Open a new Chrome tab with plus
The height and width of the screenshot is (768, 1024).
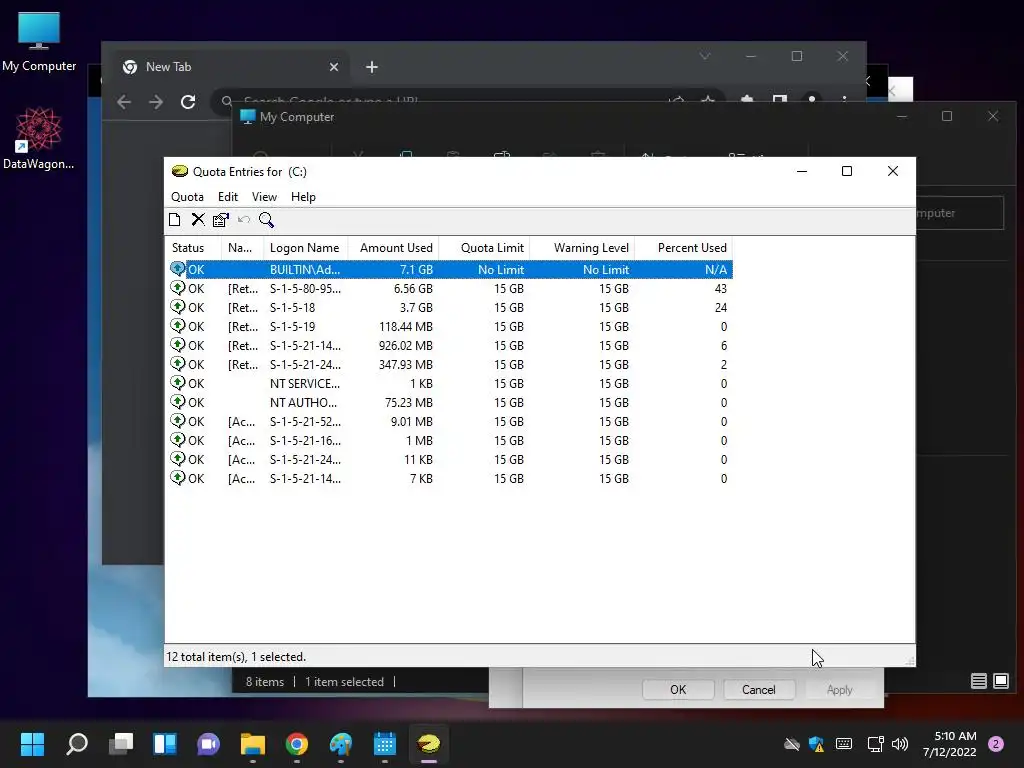click(x=372, y=67)
